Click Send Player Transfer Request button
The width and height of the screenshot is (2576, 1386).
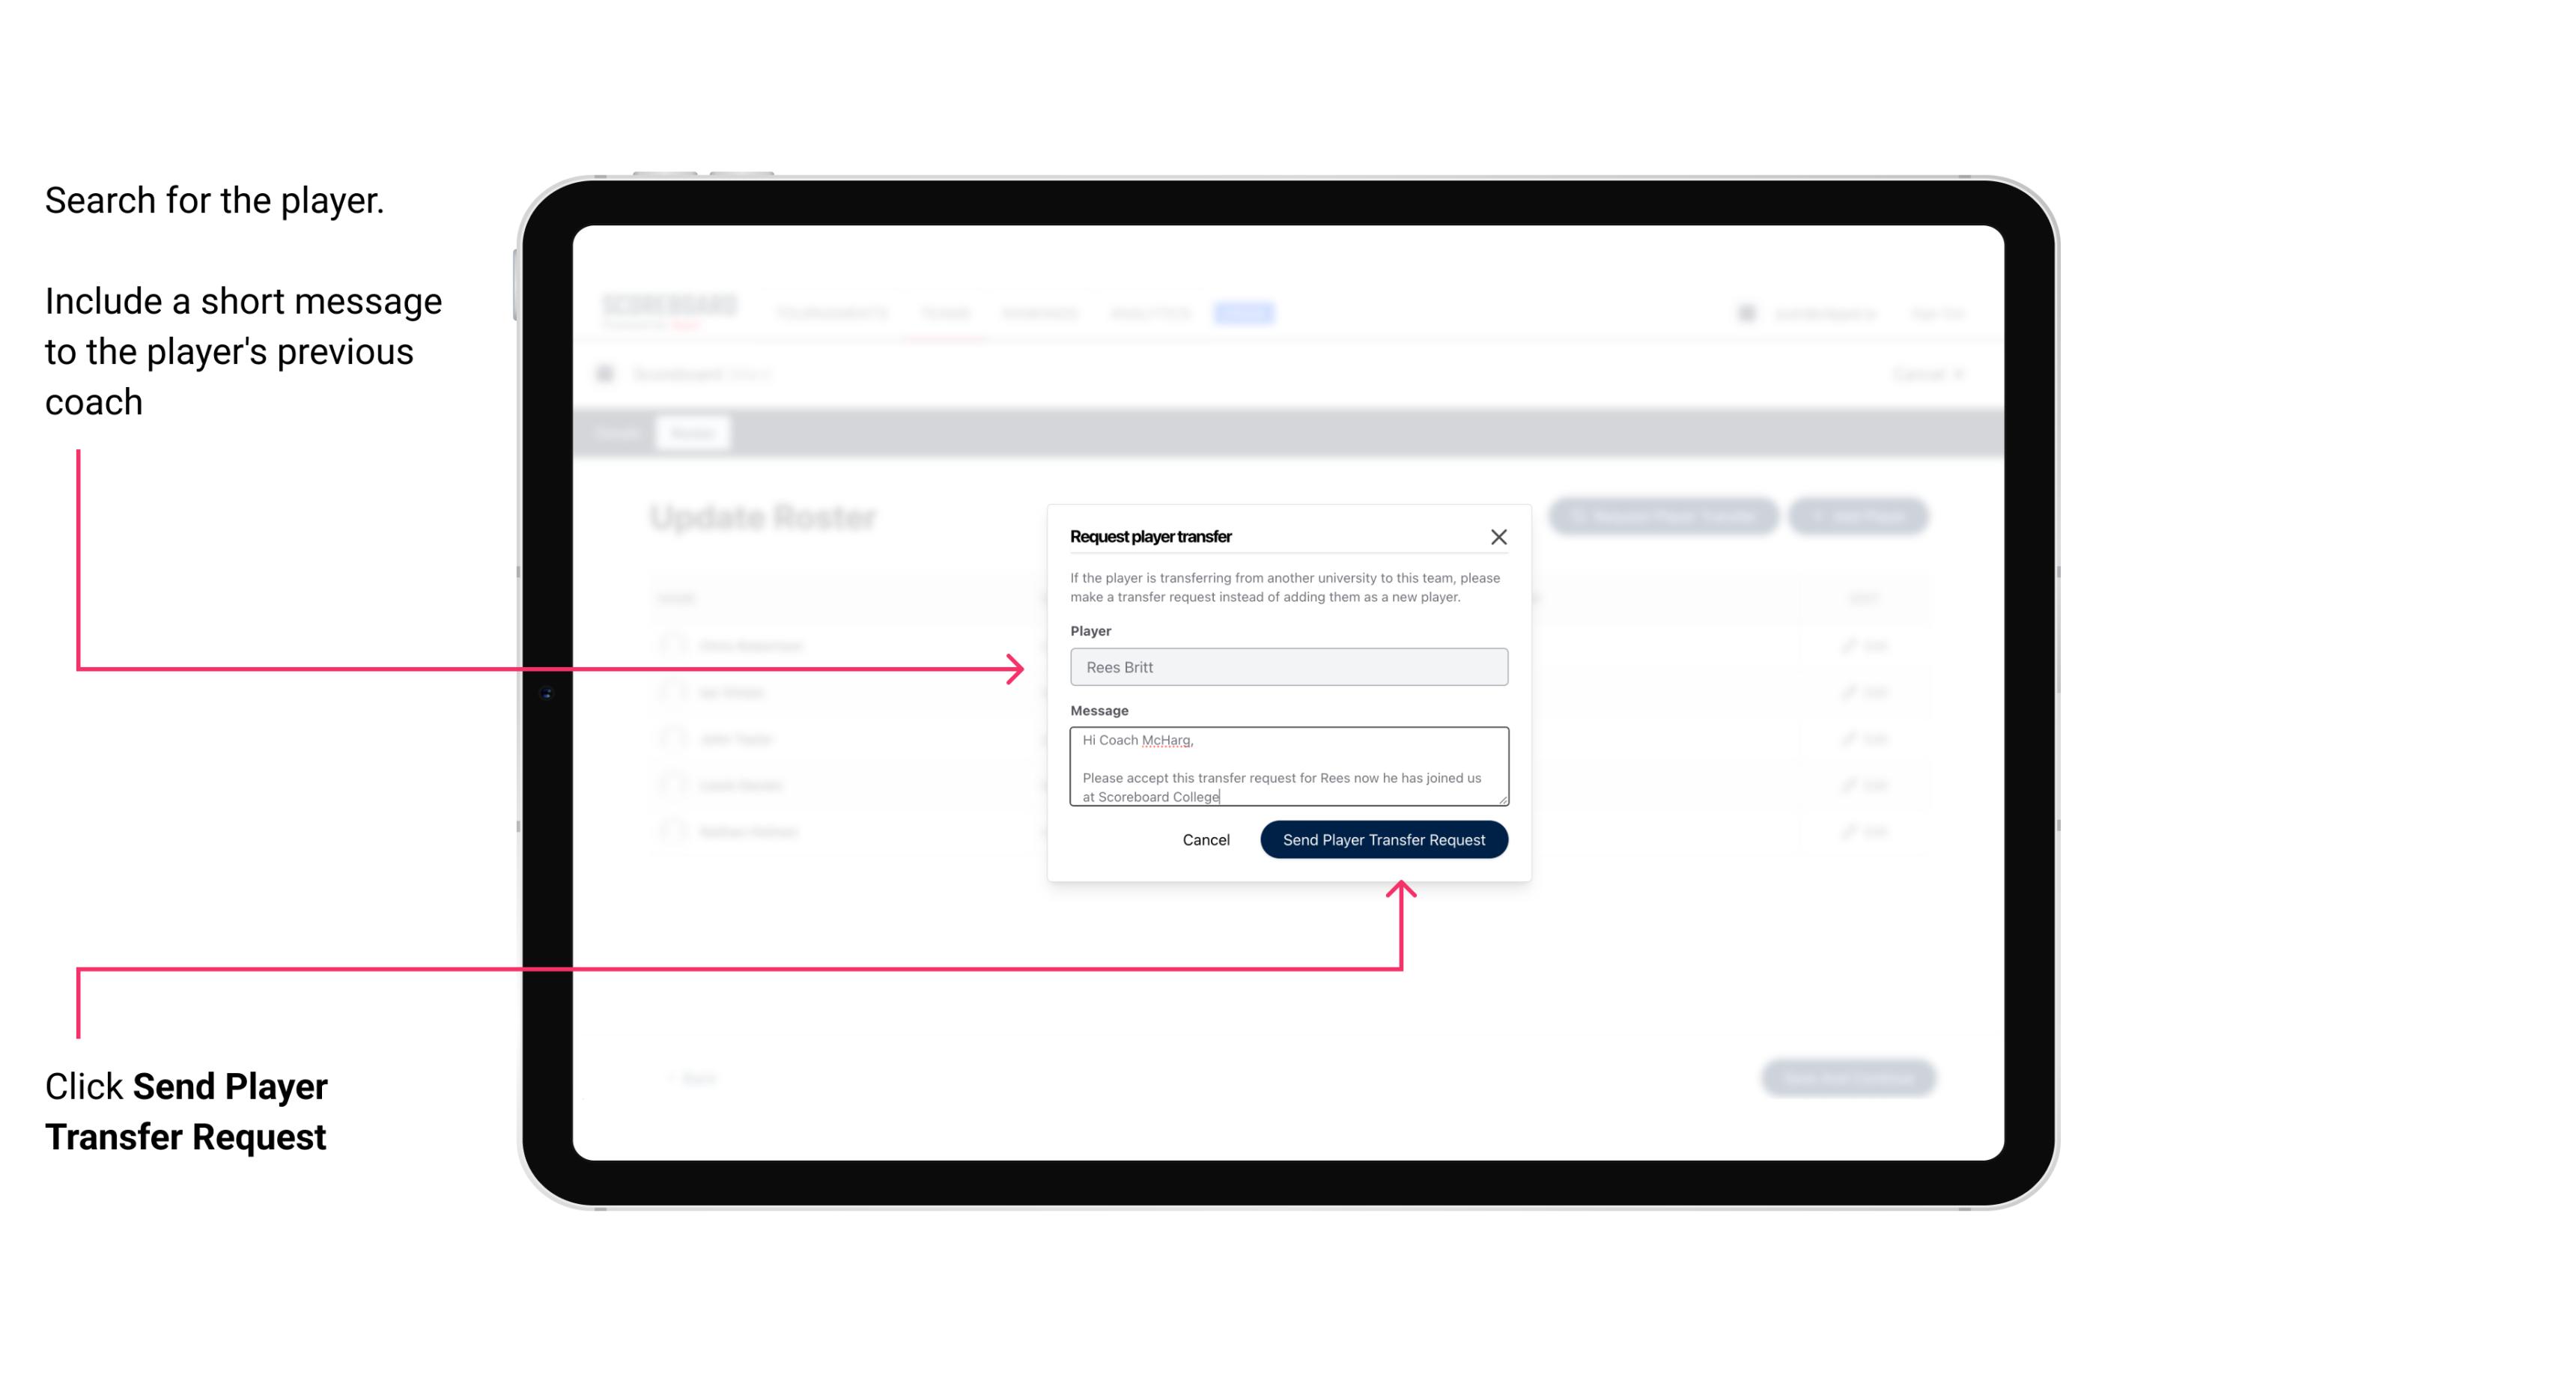1385,838
